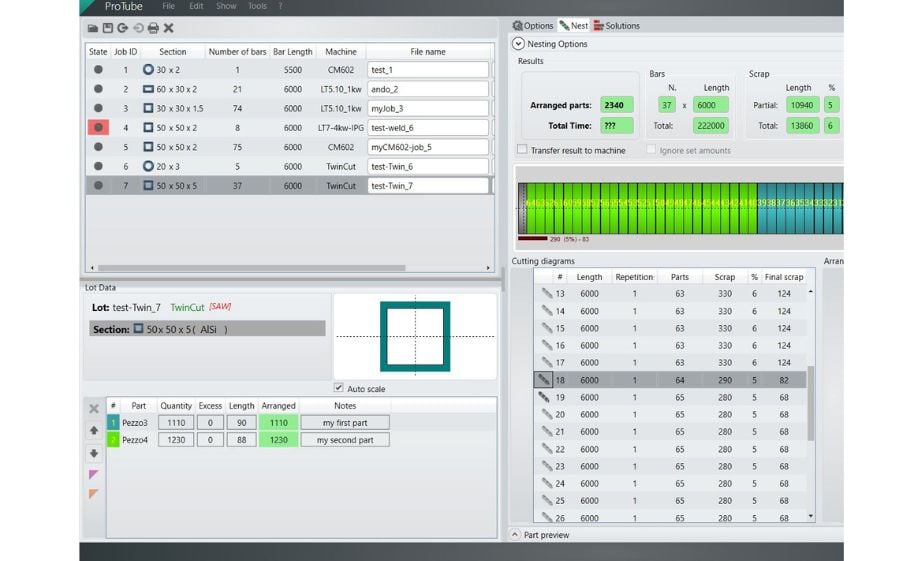923x561 pixels.
Task: Click the teal Pezzo3 color swatch
Action: point(113,423)
